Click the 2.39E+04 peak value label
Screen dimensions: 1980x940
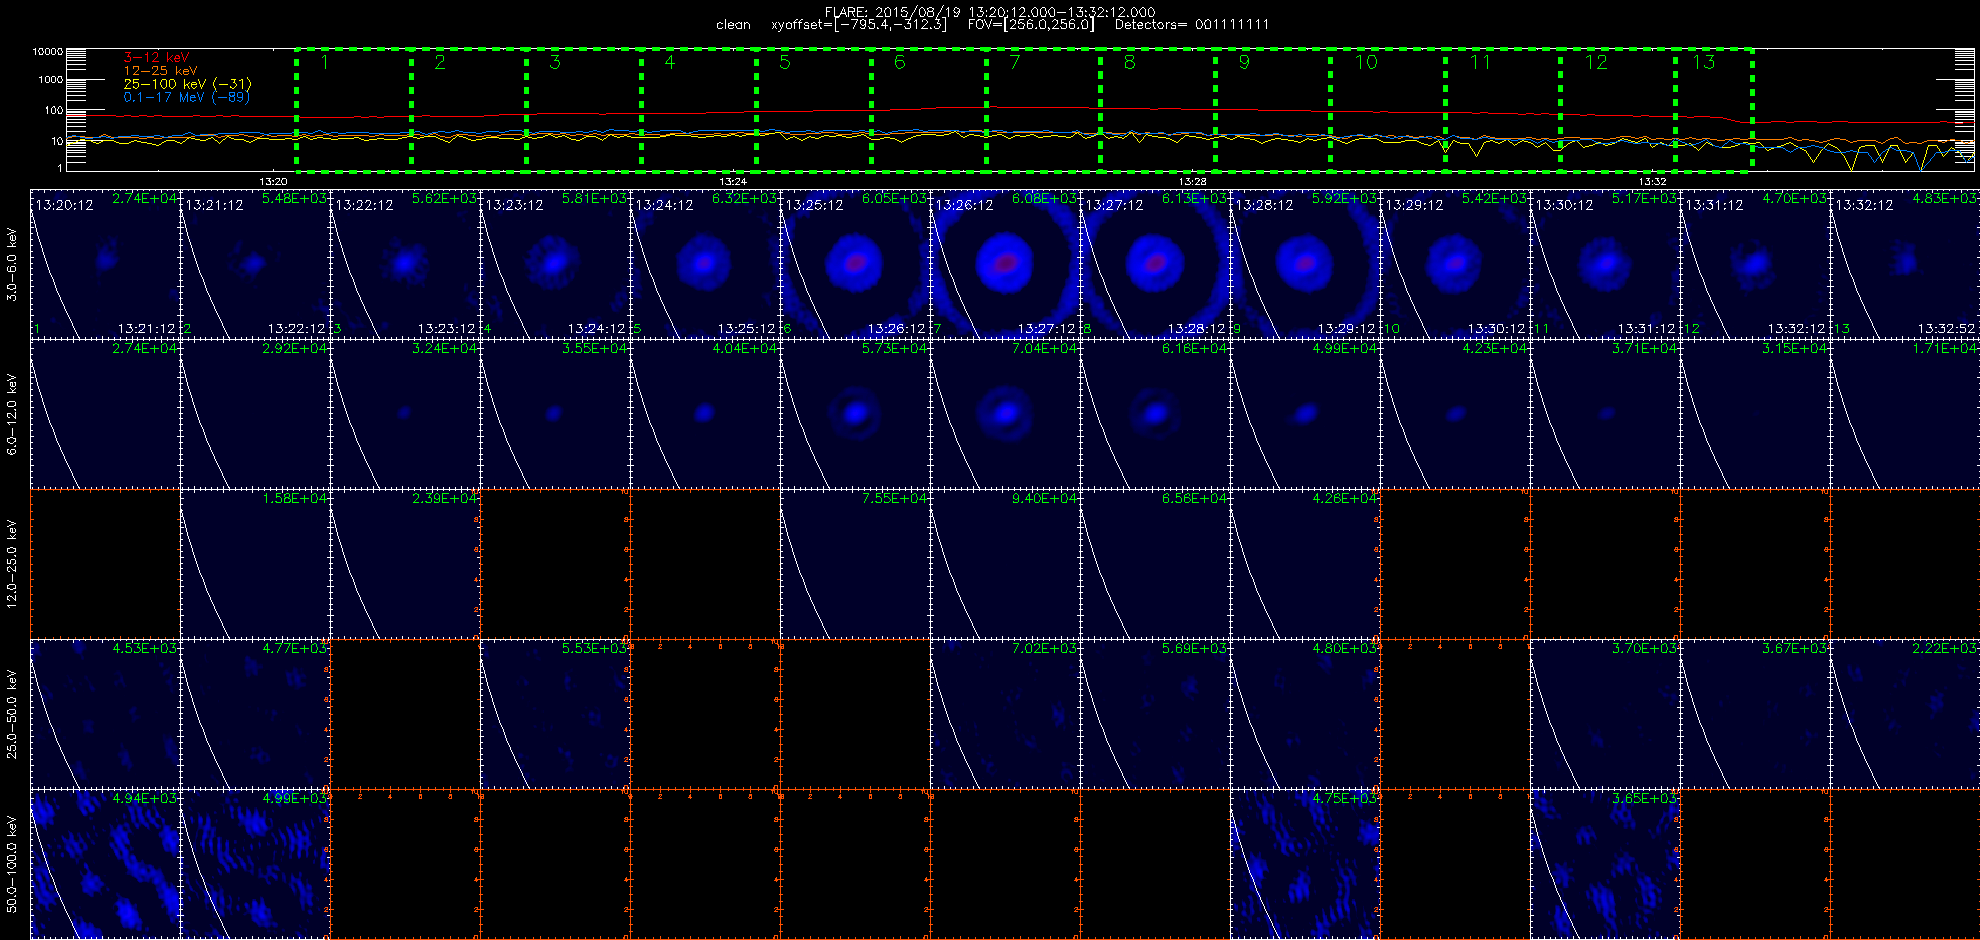445,498
